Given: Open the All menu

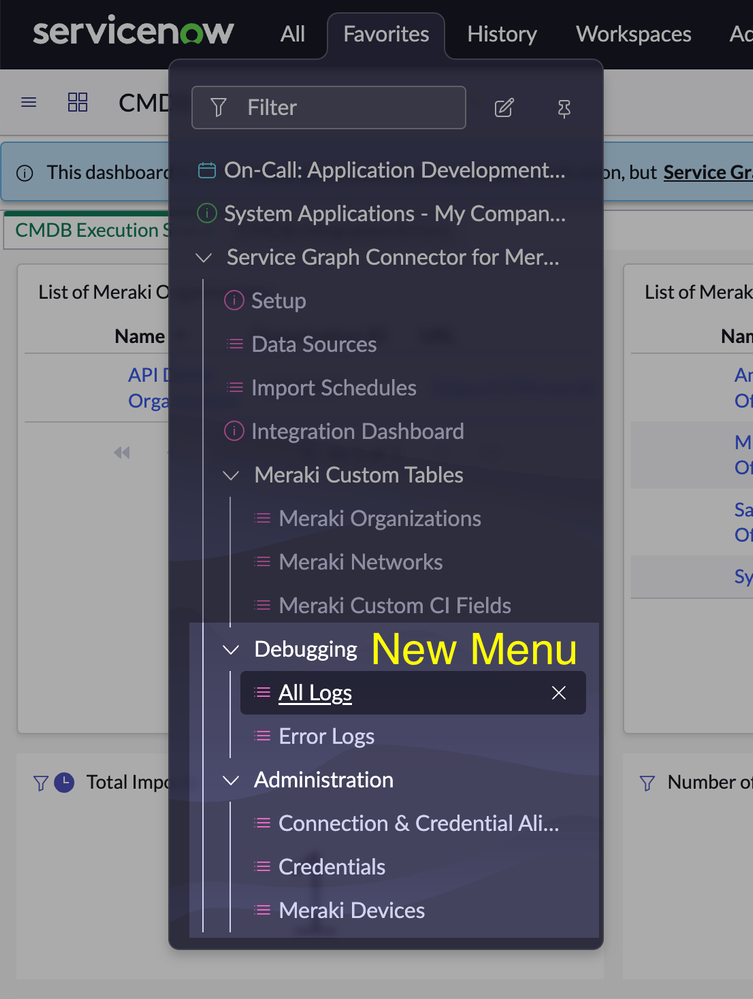Looking at the screenshot, I should click(292, 34).
